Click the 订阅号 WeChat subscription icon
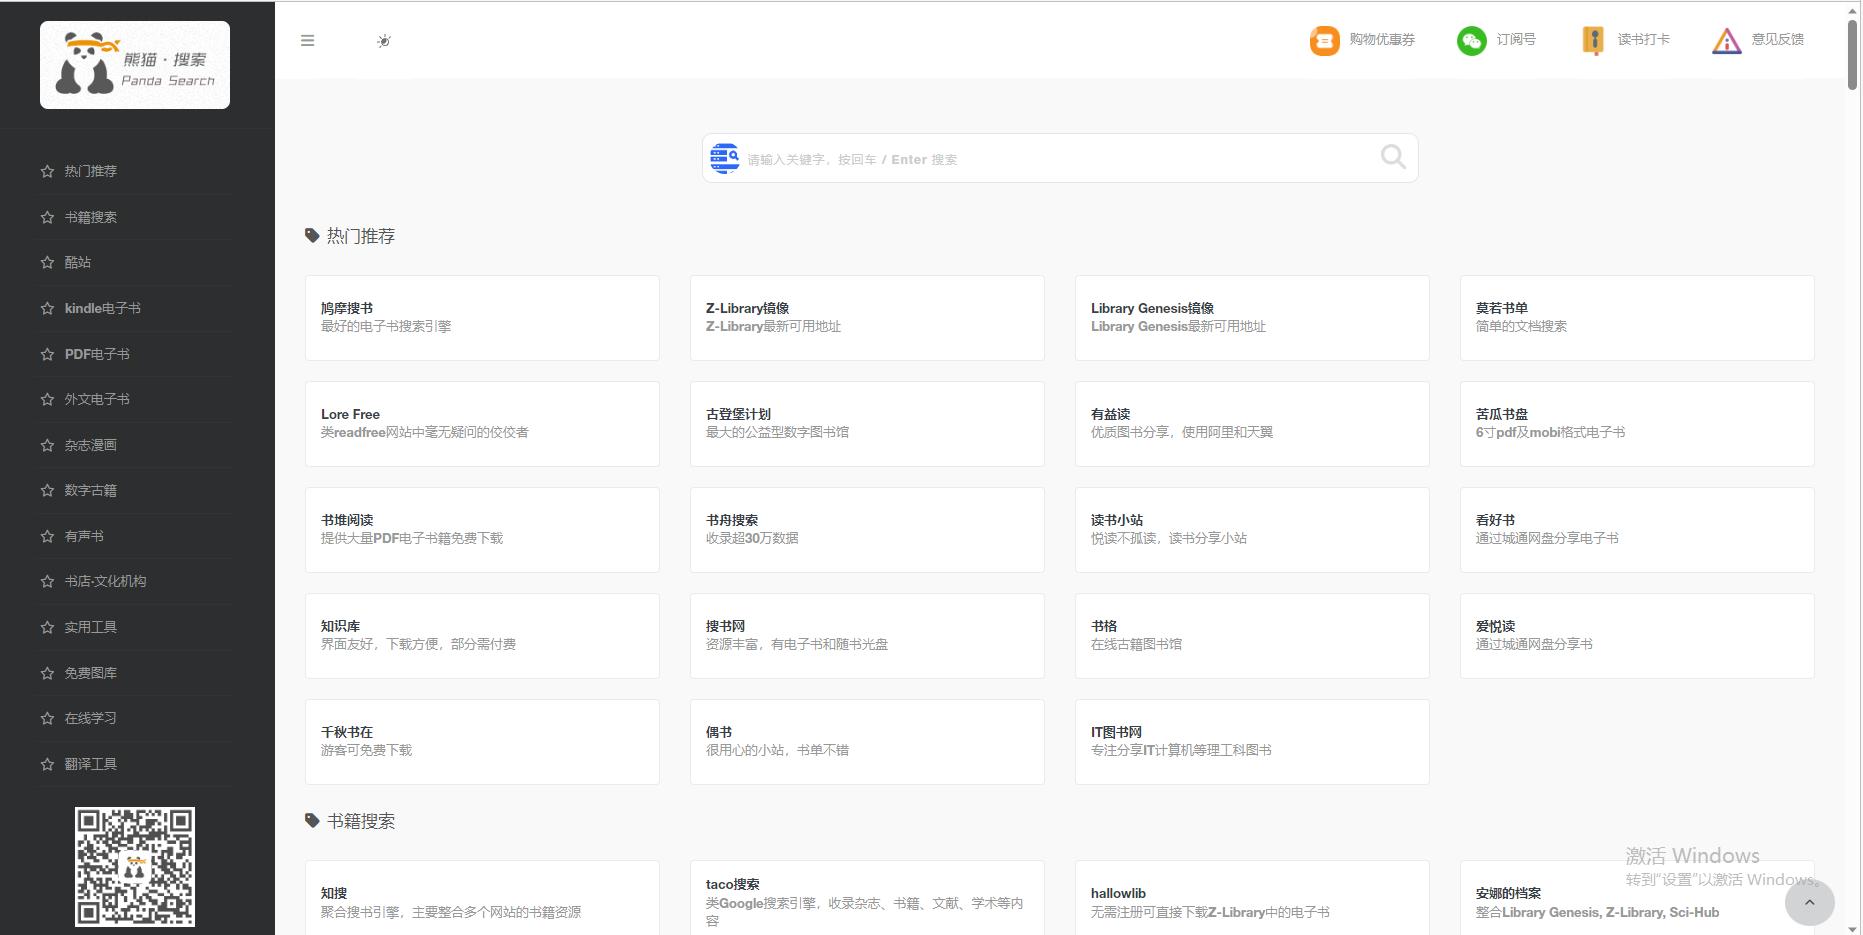Screen dimensions: 1863x935 pos(1470,40)
